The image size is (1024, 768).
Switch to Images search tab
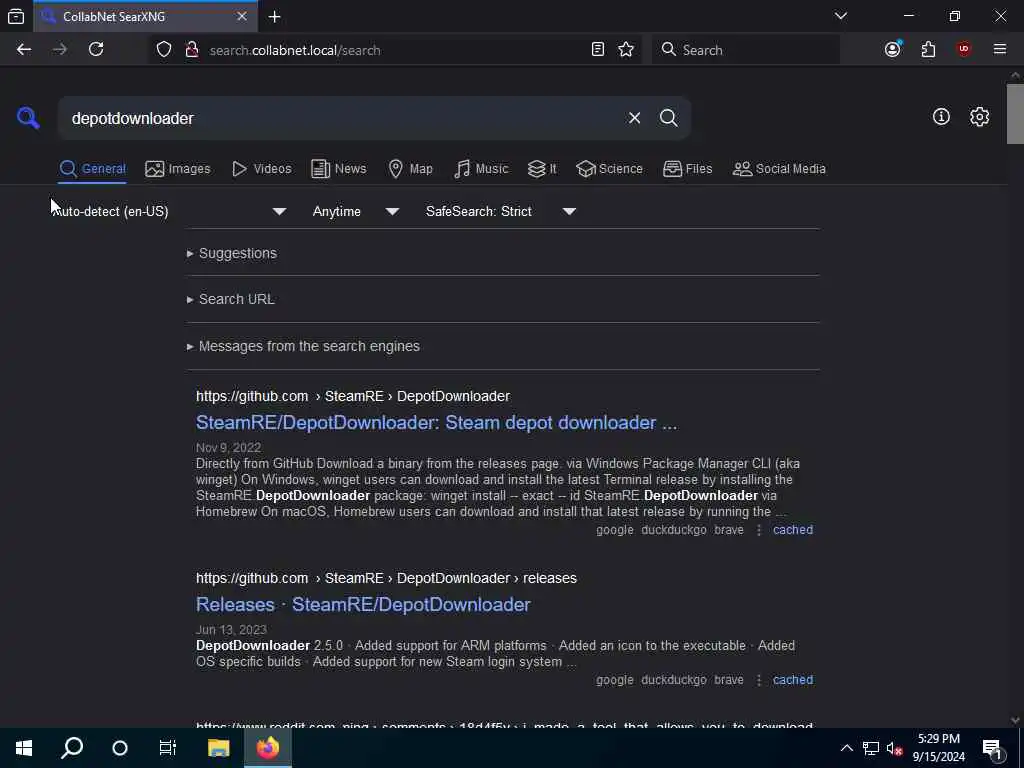178,168
